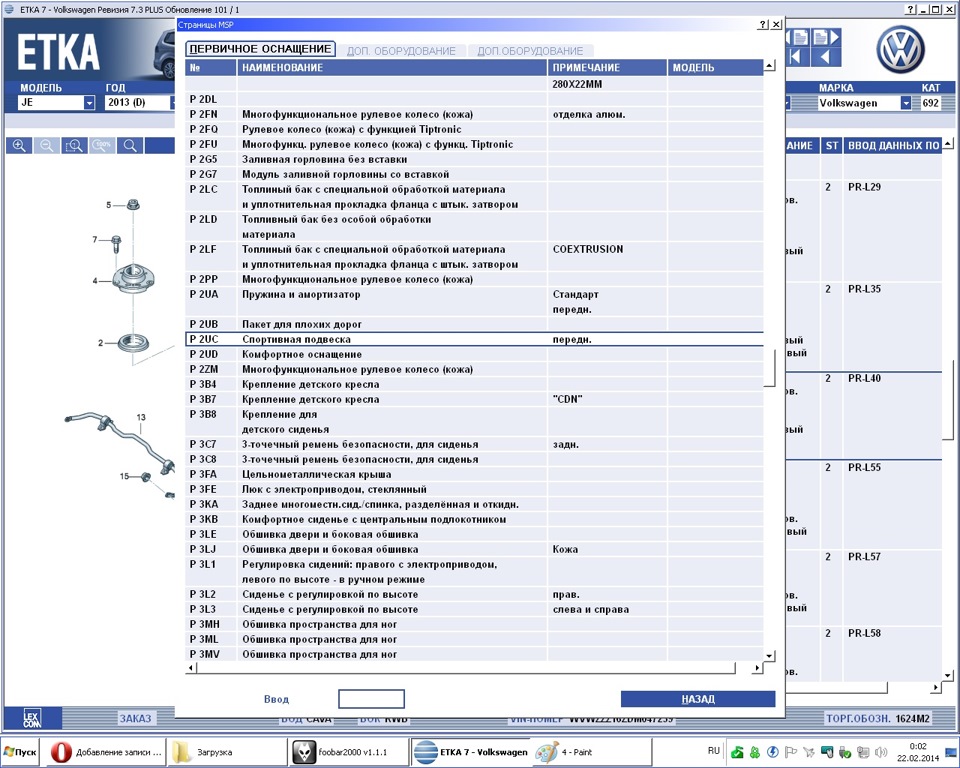Click the ГОД 2013 (D) field
960x768 pixels.
[x=138, y=102]
